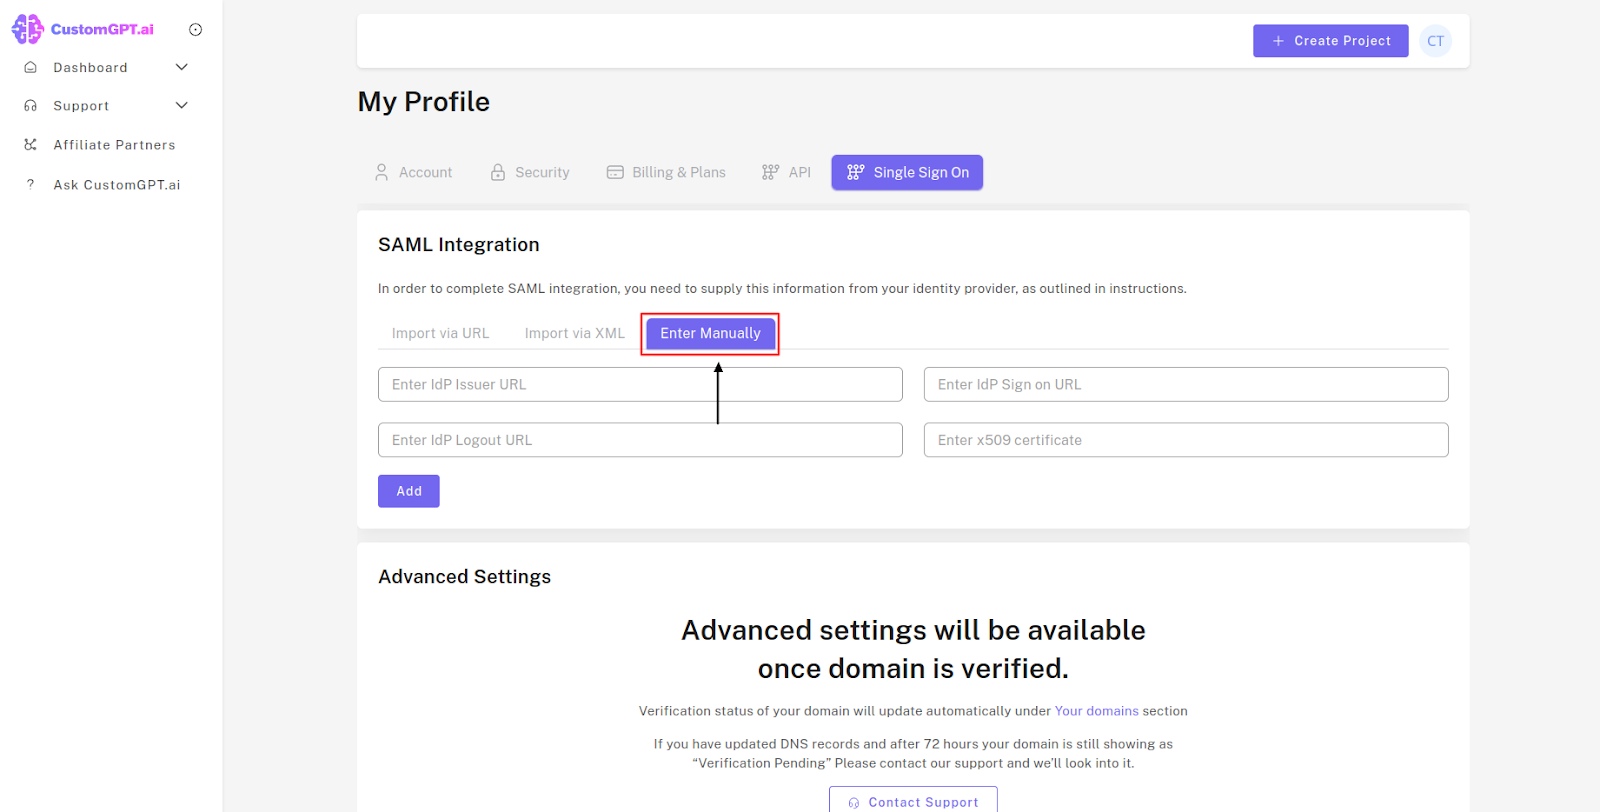Expand the Dashboard chevron in sidebar
Screen dimensions: 1600x812
182,67
